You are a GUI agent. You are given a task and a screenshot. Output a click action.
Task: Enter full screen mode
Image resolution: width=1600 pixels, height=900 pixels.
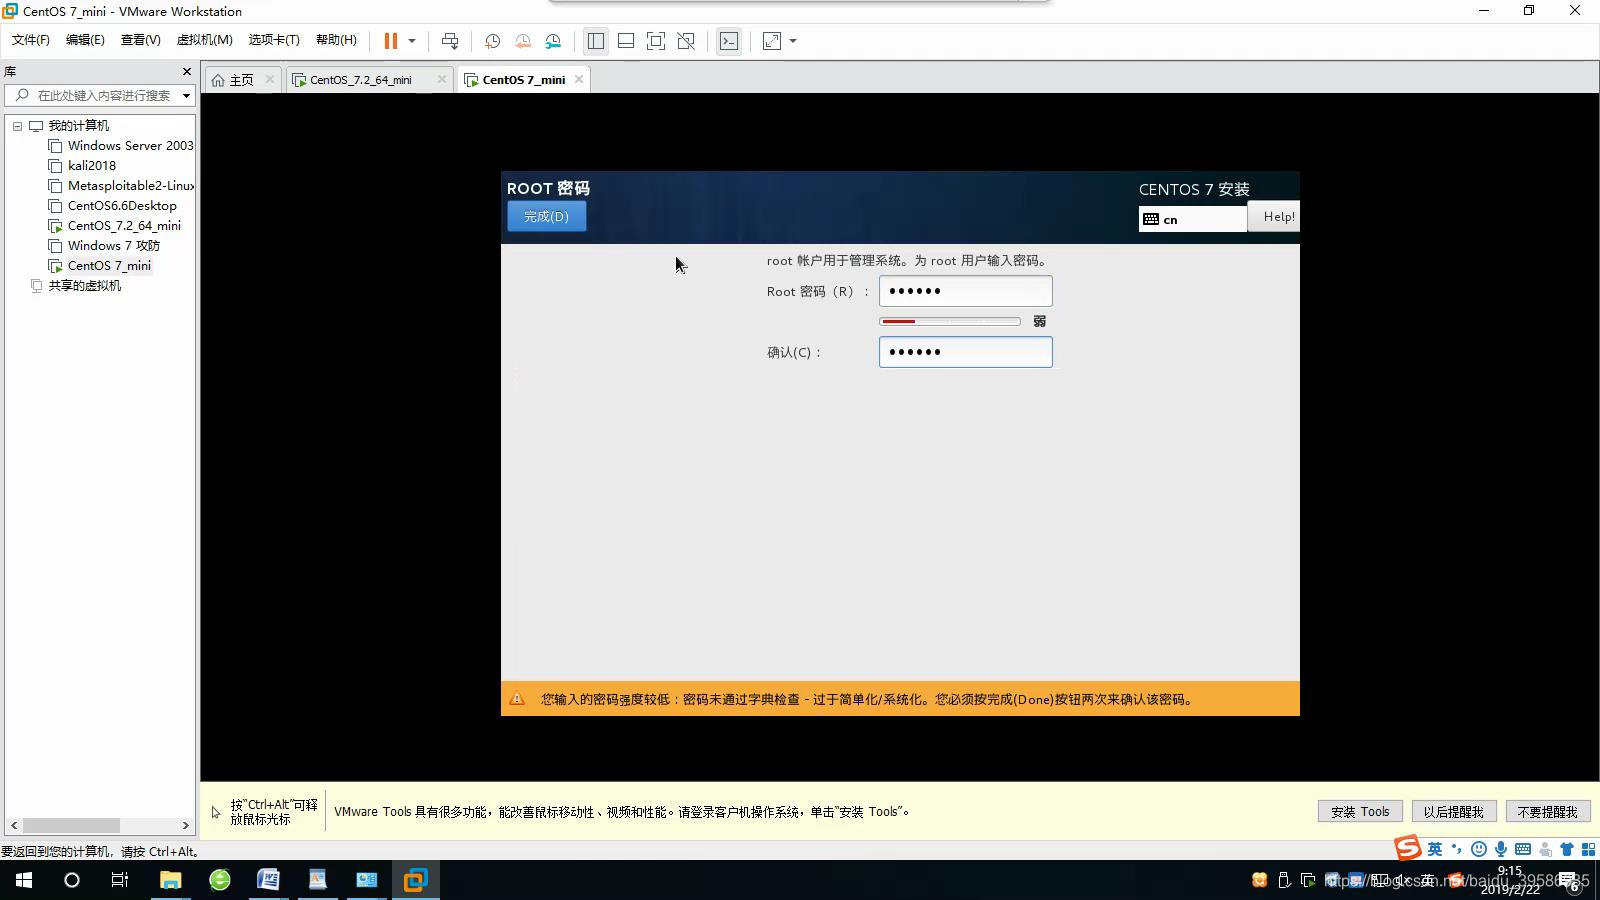656,41
